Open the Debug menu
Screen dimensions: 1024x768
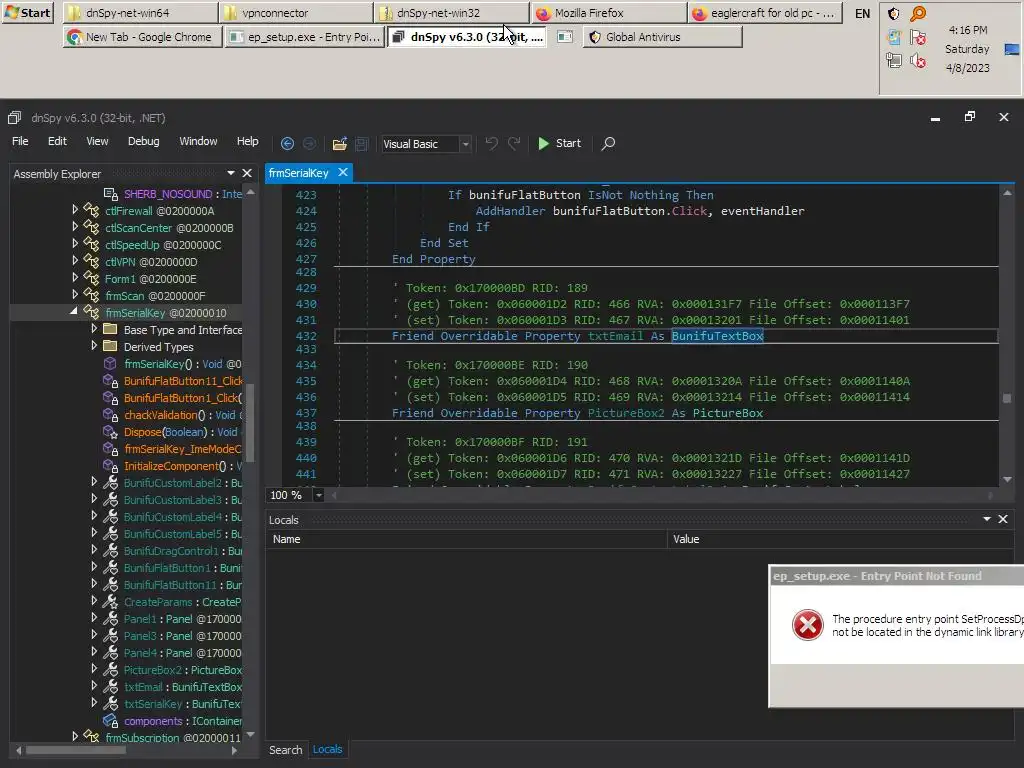pos(144,141)
